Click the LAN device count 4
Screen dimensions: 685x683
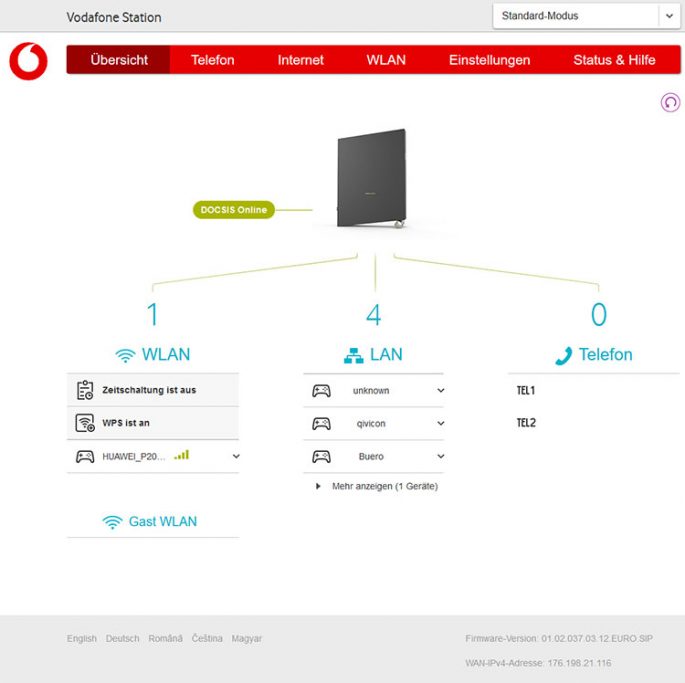(374, 314)
